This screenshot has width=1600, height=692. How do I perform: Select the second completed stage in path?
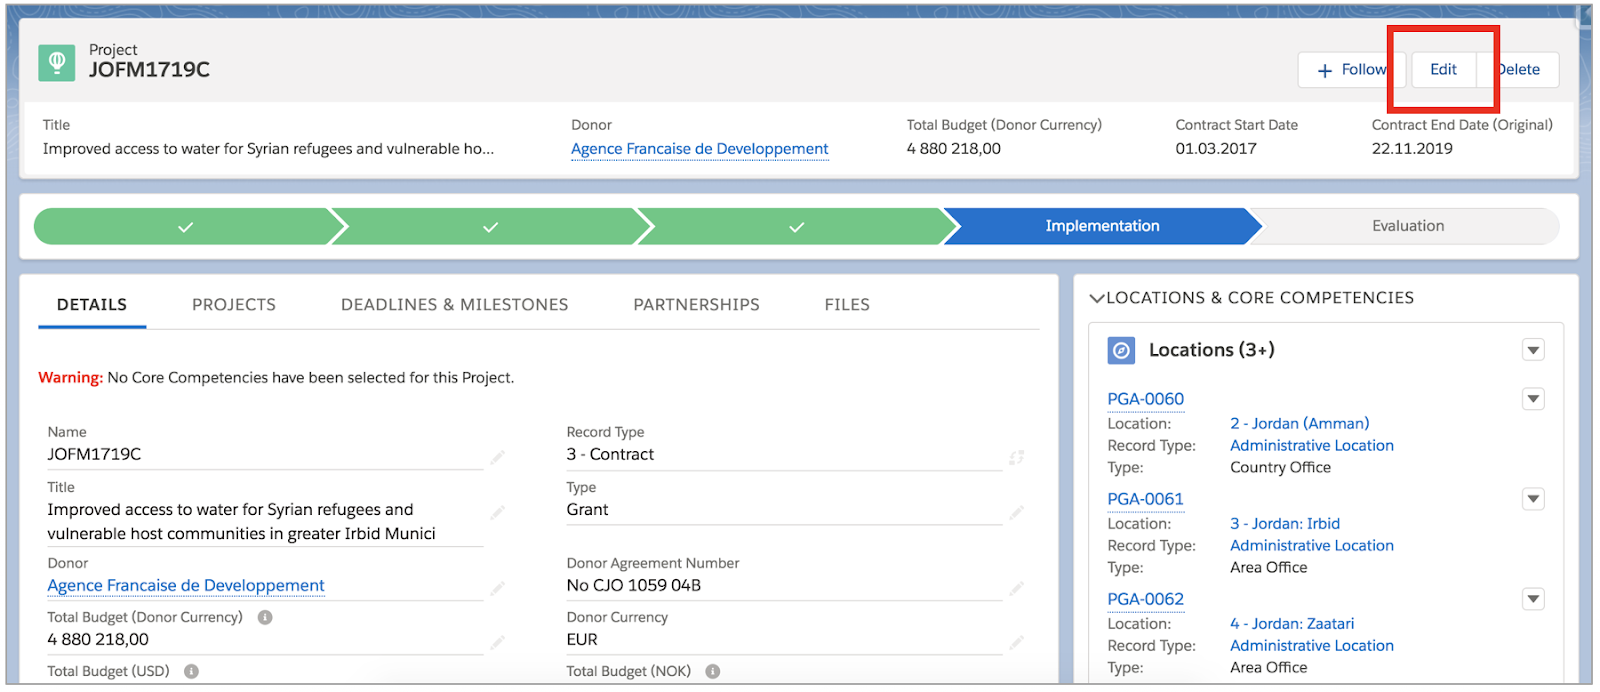click(490, 227)
